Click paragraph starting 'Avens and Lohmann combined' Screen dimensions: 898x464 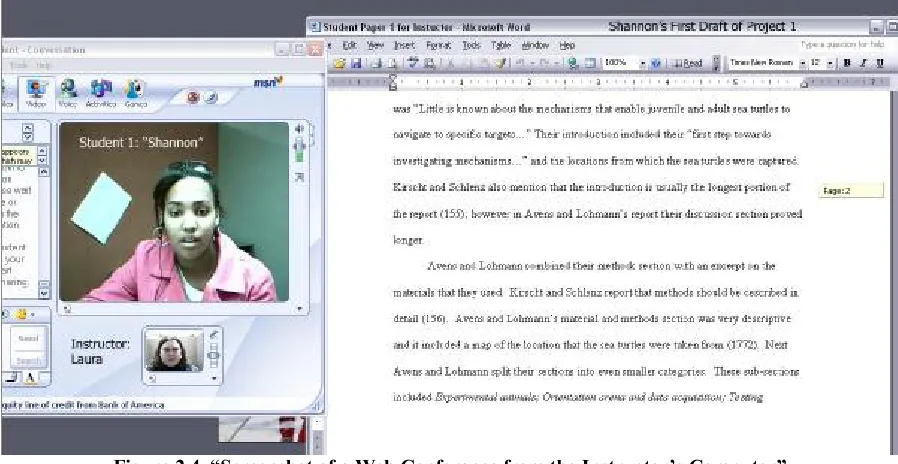[601, 266]
